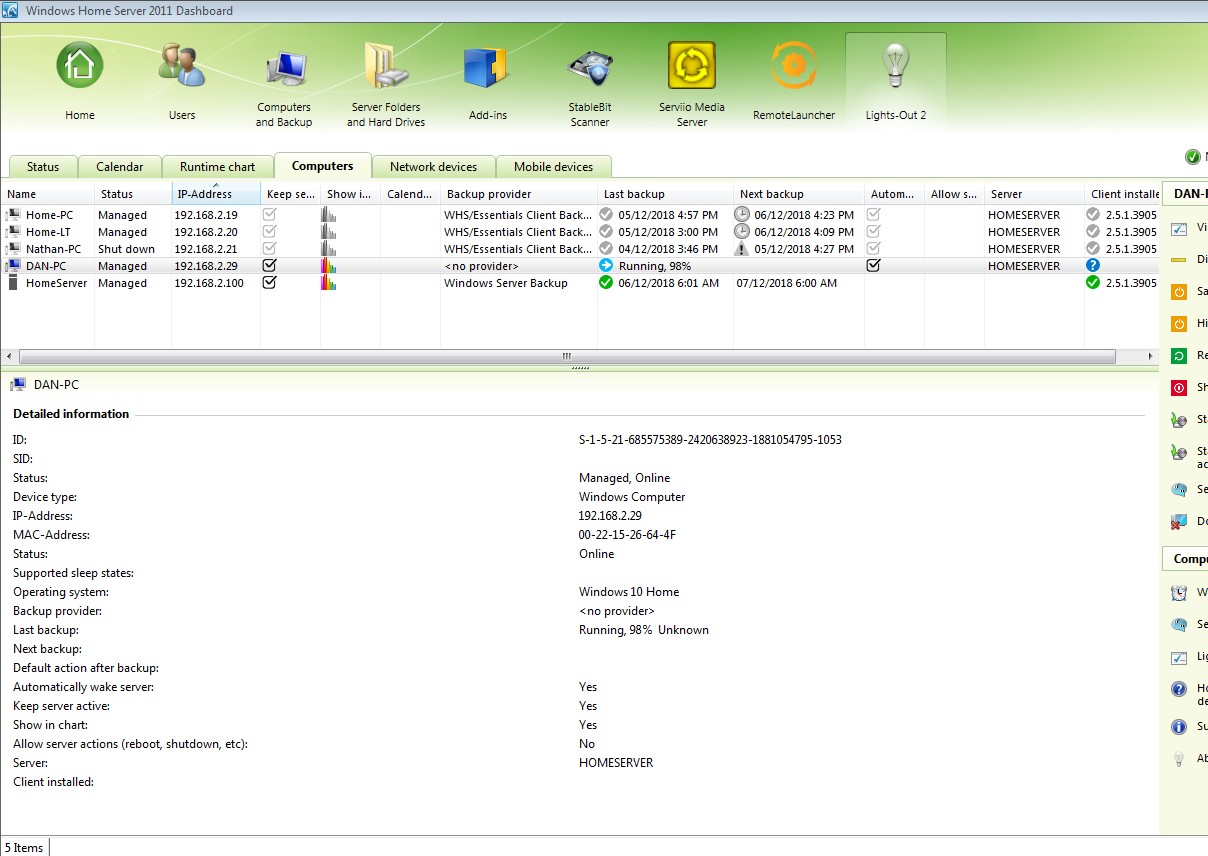Toggle Keep server active for Home-LT
The image size is (1208, 856).
tap(269, 232)
